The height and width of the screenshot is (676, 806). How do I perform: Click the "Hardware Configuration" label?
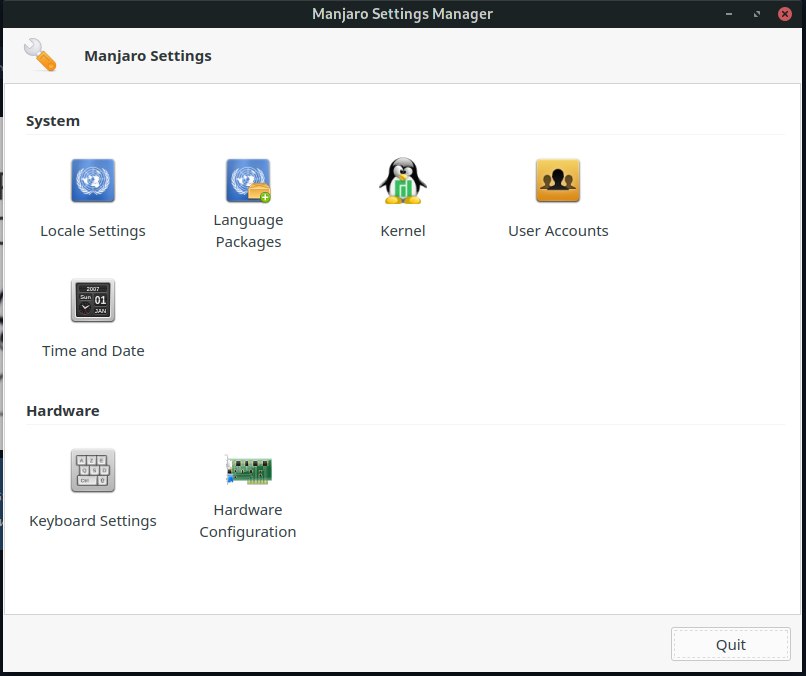pos(248,521)
